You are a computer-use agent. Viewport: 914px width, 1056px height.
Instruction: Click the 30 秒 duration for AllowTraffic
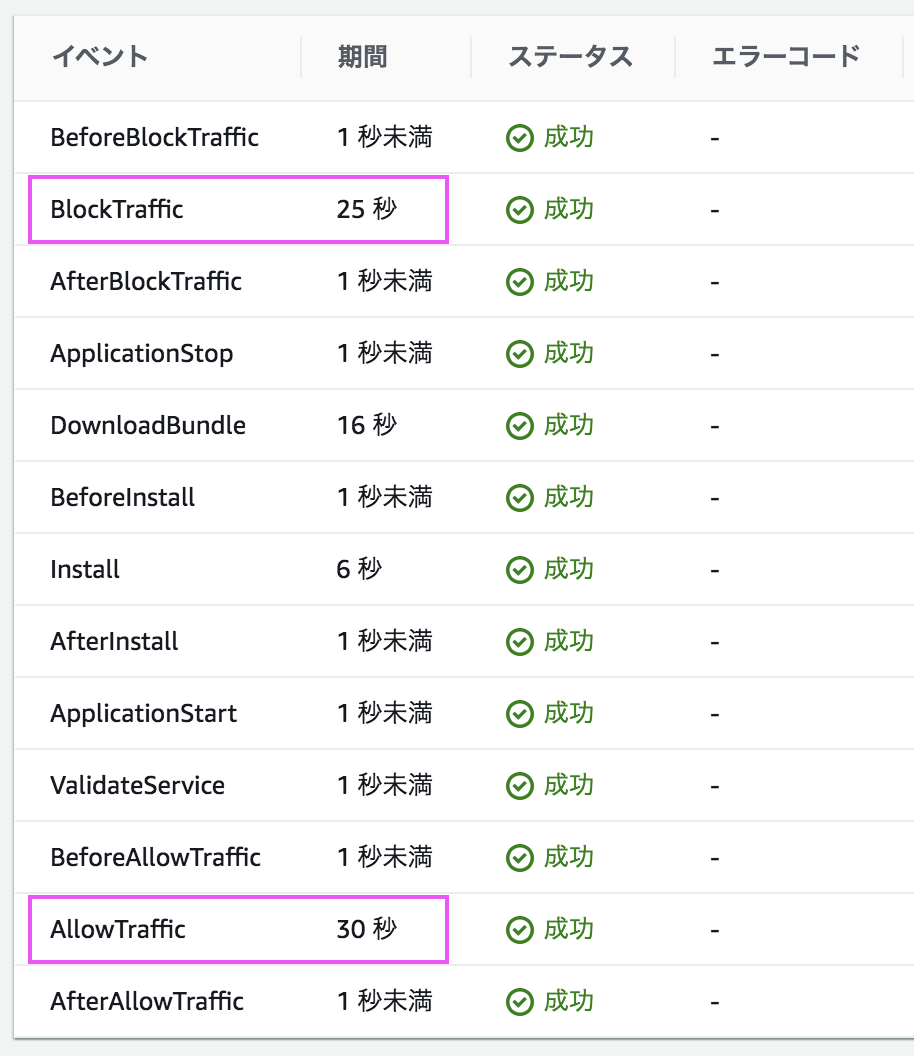(367, 929)
